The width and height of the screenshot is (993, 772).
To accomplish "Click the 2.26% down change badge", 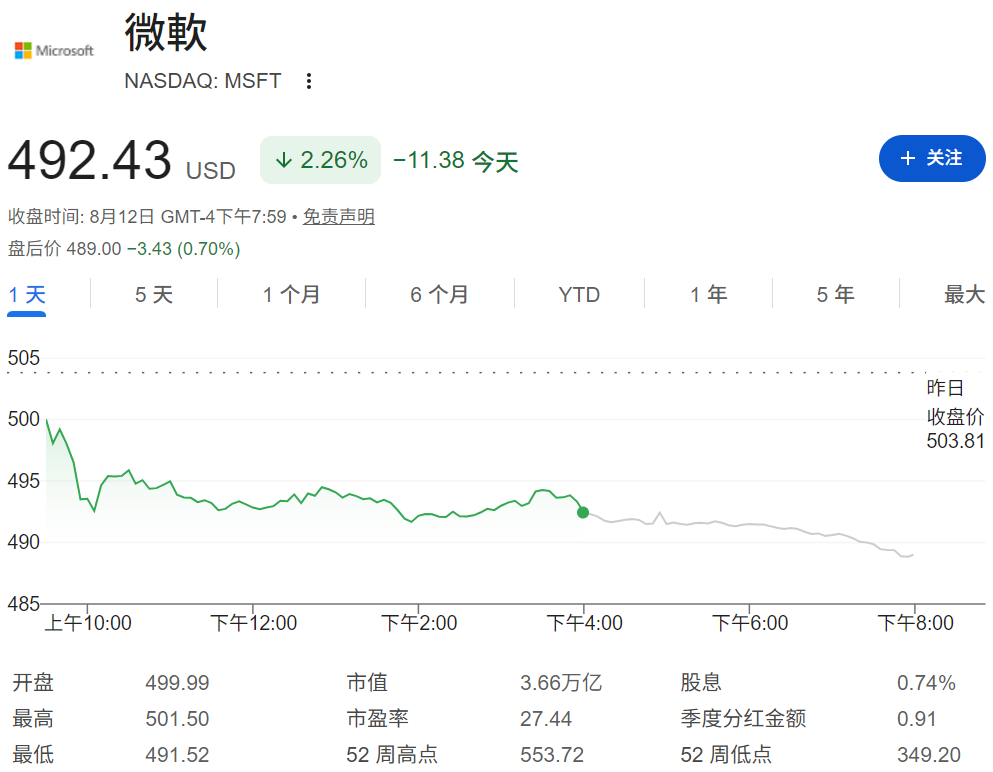I will pyautogui.click(x=320, y=160).
